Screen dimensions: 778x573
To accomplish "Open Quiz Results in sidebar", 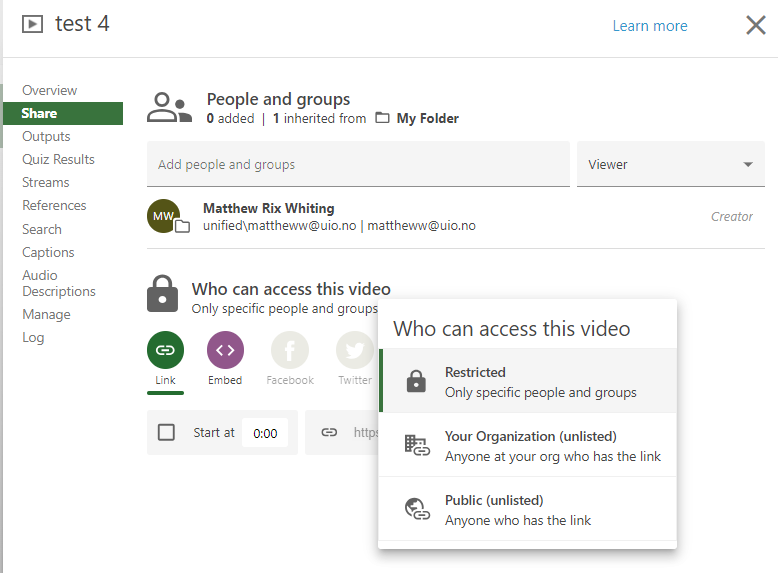I will (x=58, y=159).
